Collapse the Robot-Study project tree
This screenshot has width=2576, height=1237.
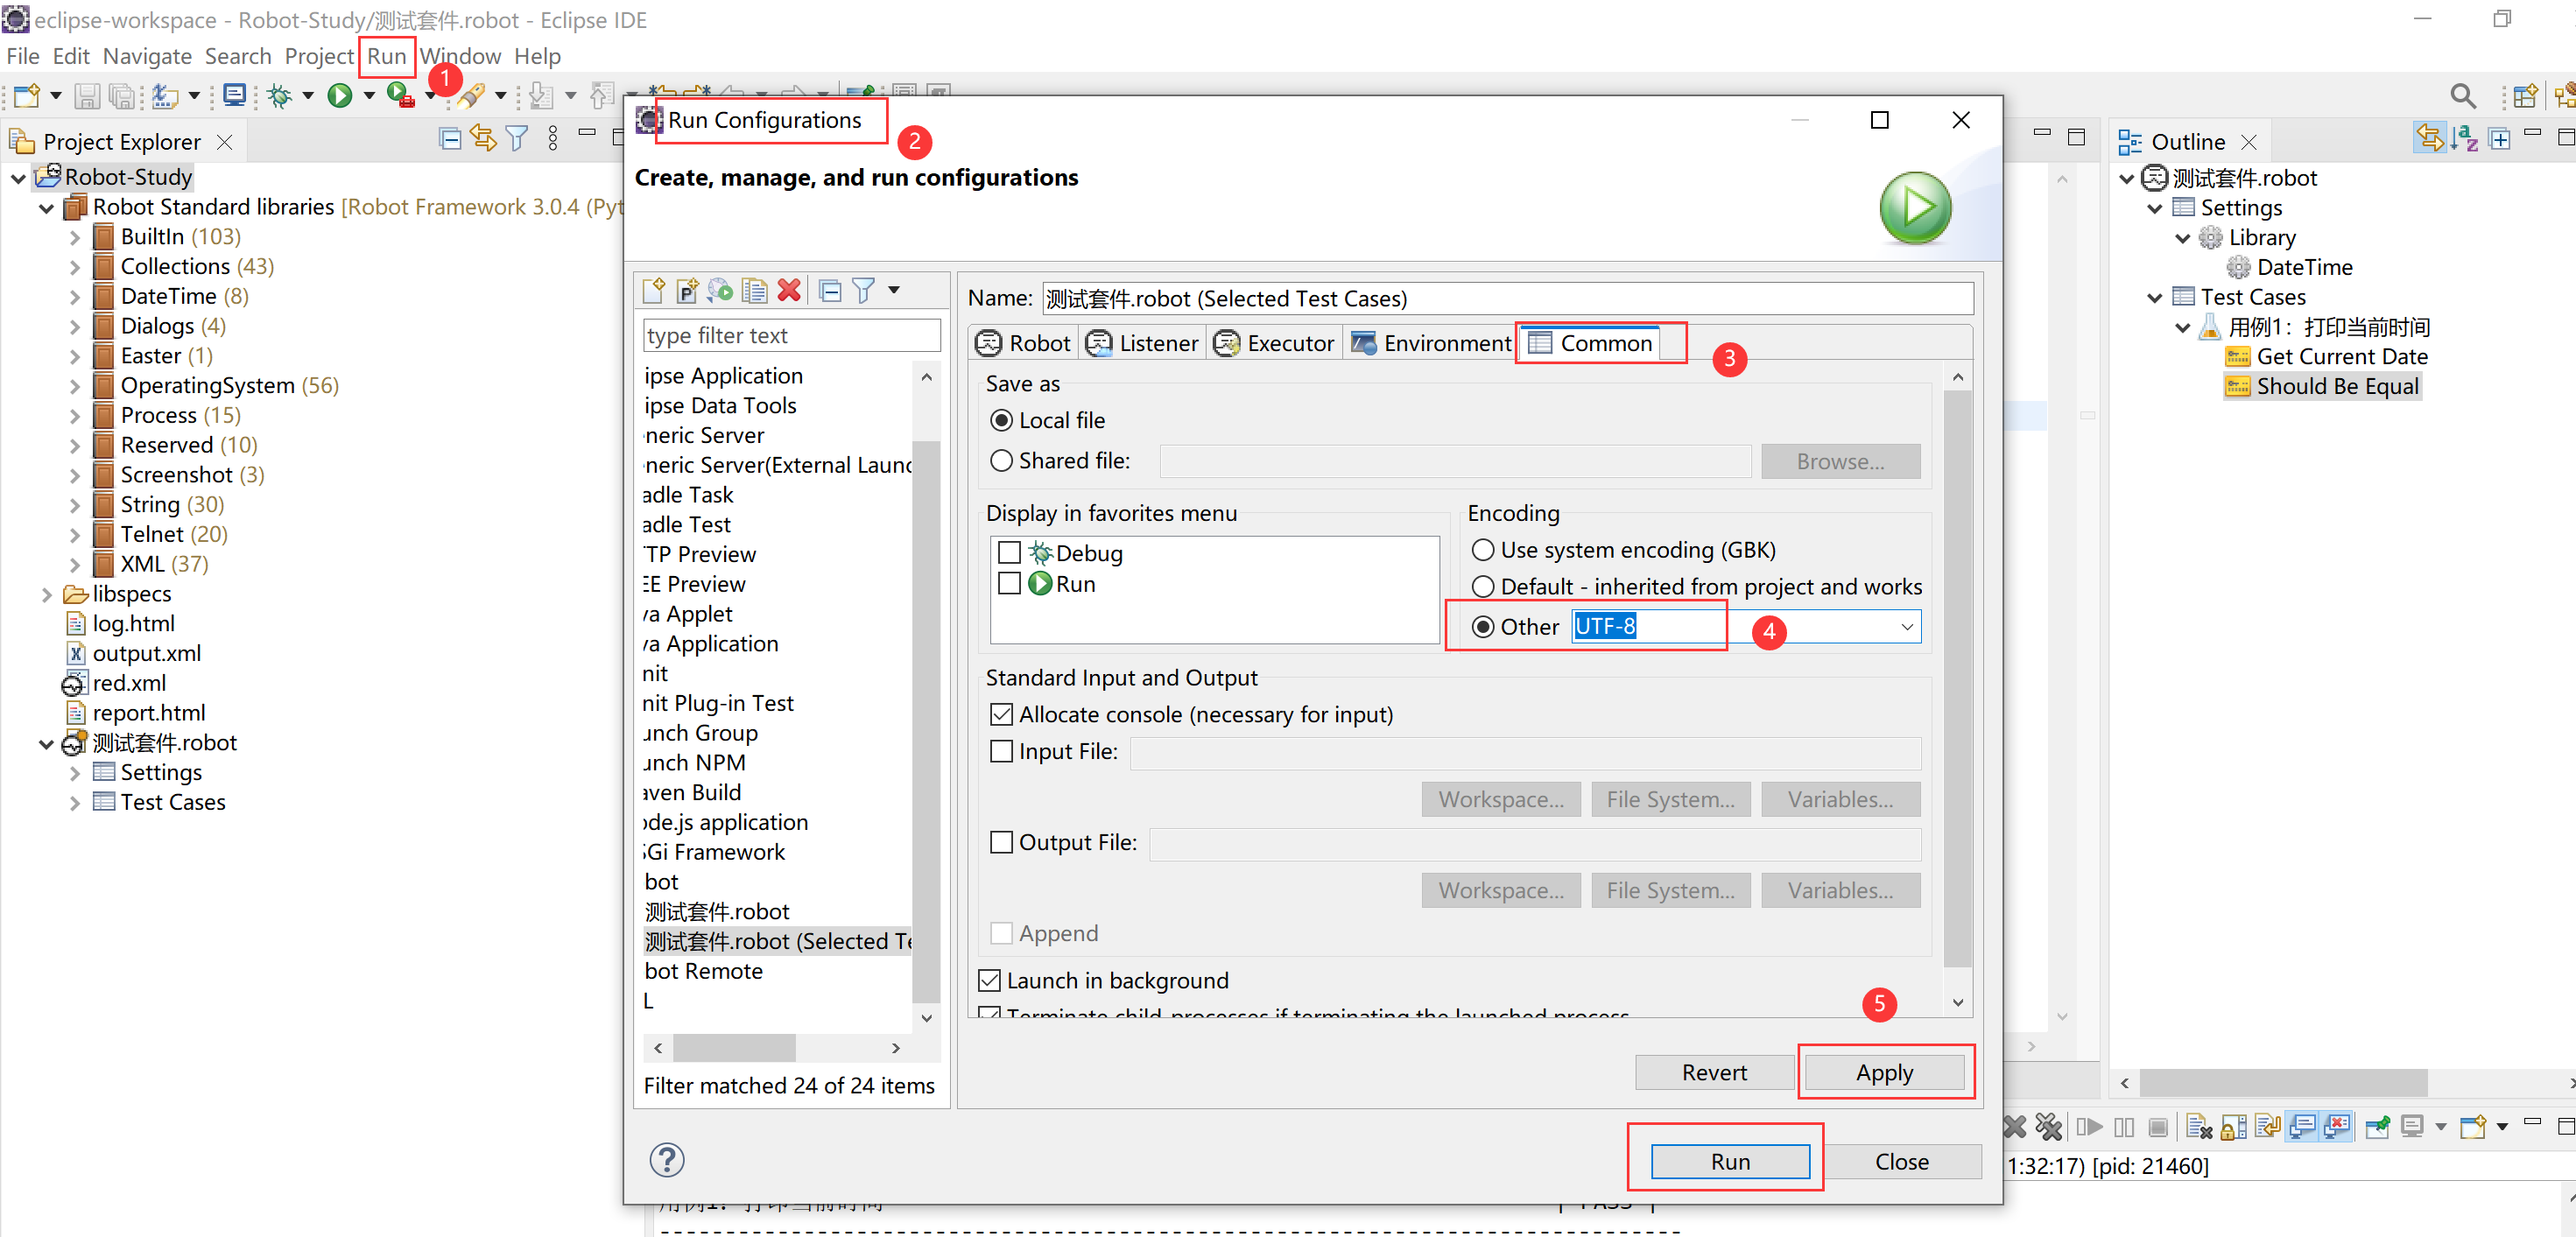point(18,178)
